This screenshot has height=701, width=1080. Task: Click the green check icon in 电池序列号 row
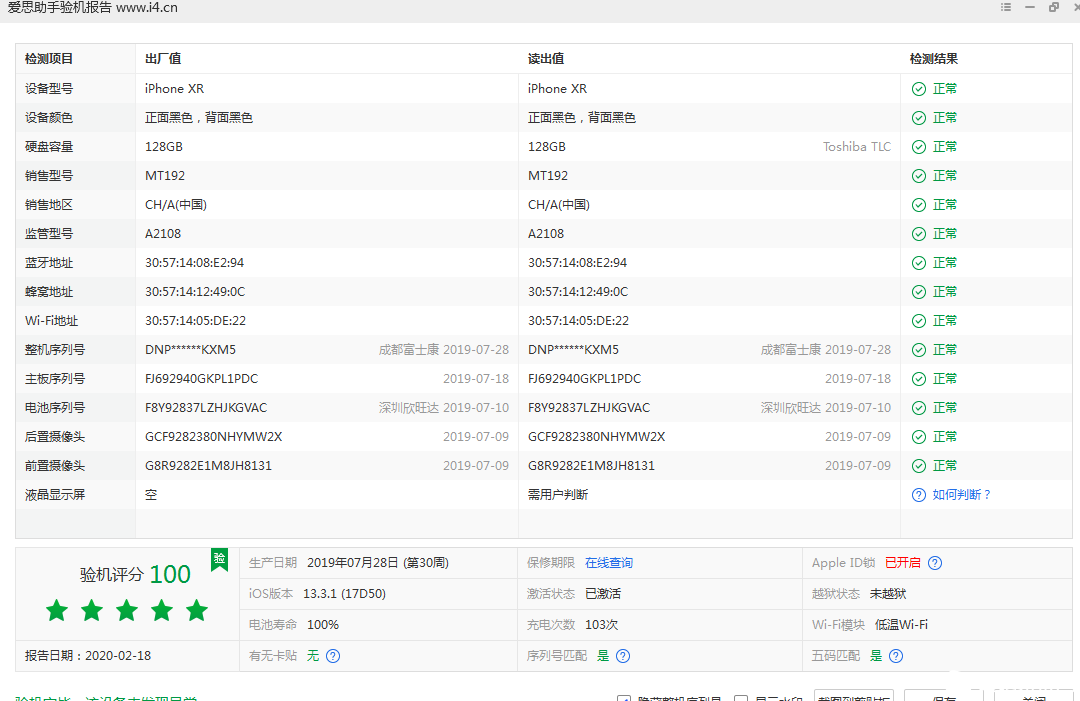click(919, 408)
